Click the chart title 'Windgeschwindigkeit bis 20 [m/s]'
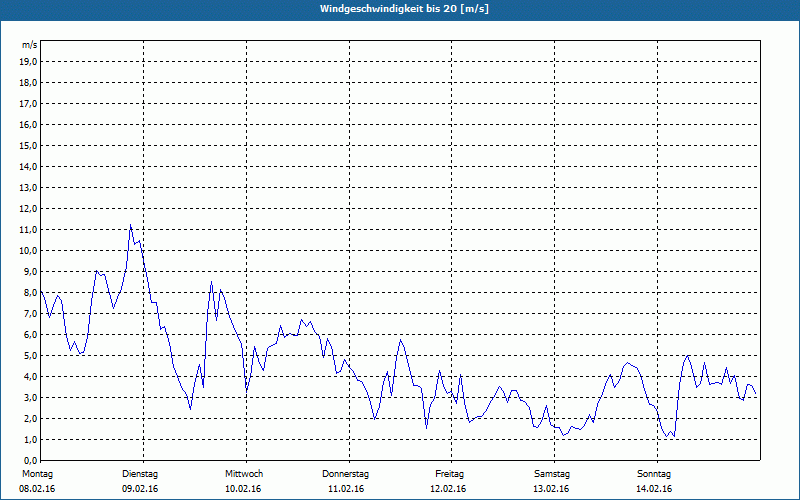Image resolution: width=800 pixels, height=500 pixels. coord(404,9)
